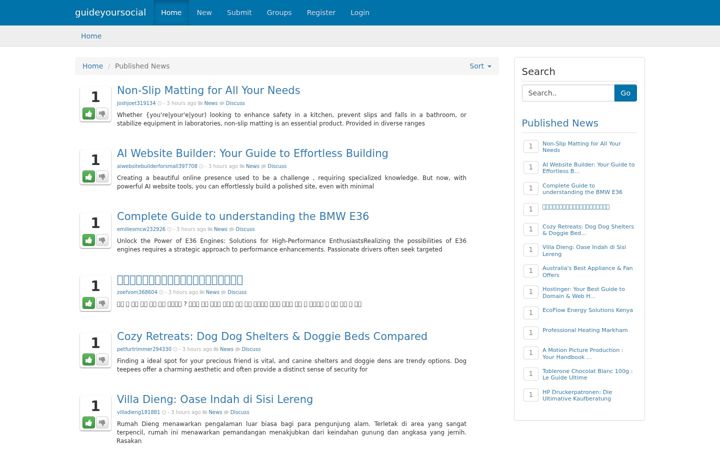The height and width of the screenshot is (450, 720).
Task: Upvote "Villa Dieng" story
Action: point(89,422)
